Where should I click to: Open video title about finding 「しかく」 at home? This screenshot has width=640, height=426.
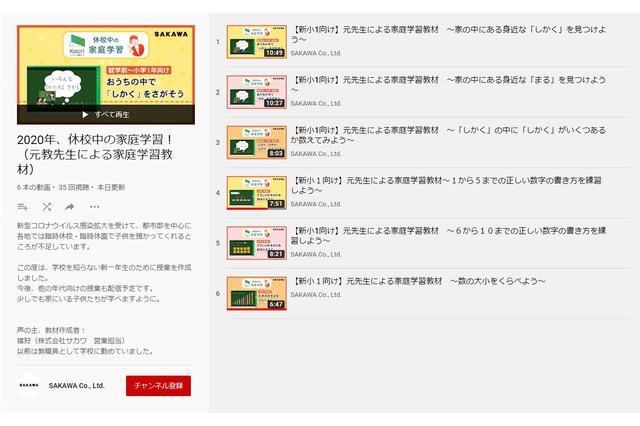(x=448, y=34)
